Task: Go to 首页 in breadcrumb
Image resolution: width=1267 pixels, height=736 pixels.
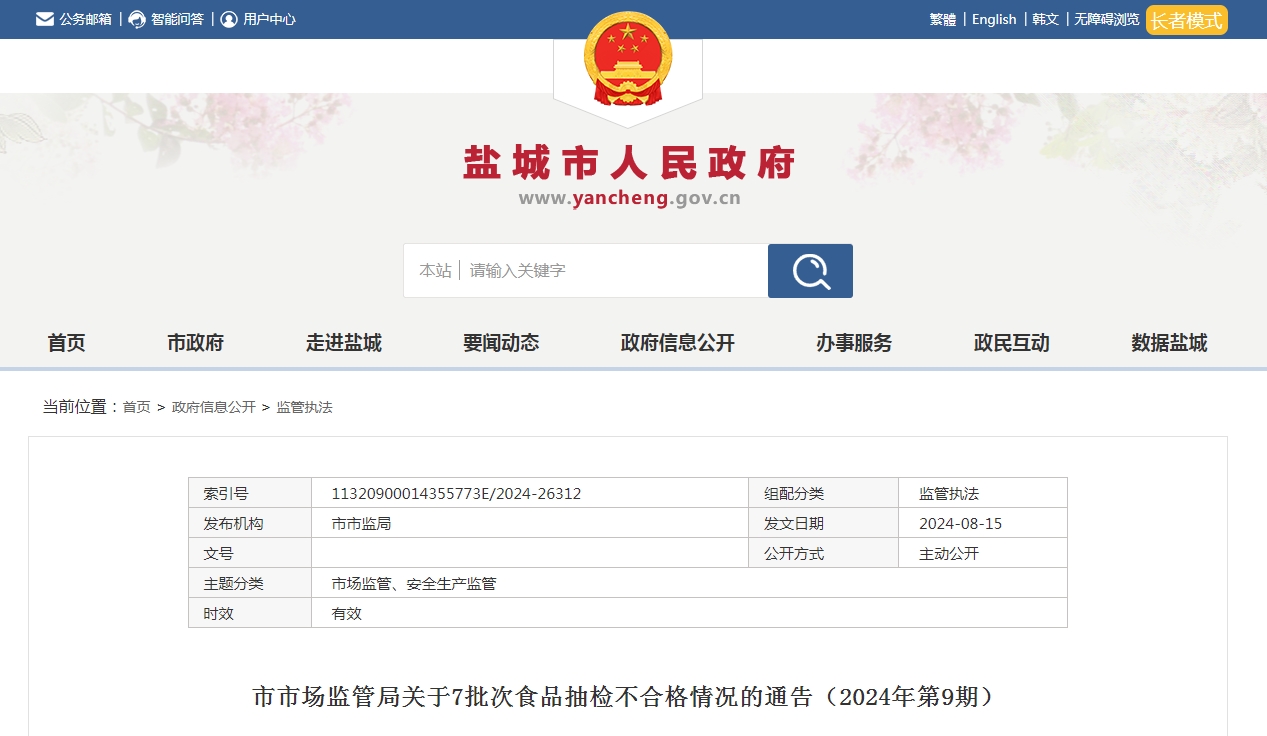Action: [137, 407]
